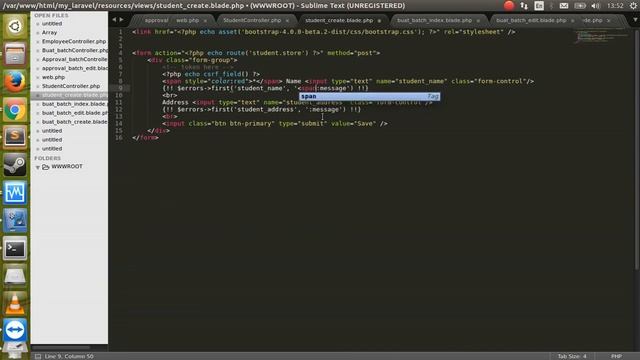Click the minimap code preview
This screenshot has height=360, width=640.
(x=602, y=36)
